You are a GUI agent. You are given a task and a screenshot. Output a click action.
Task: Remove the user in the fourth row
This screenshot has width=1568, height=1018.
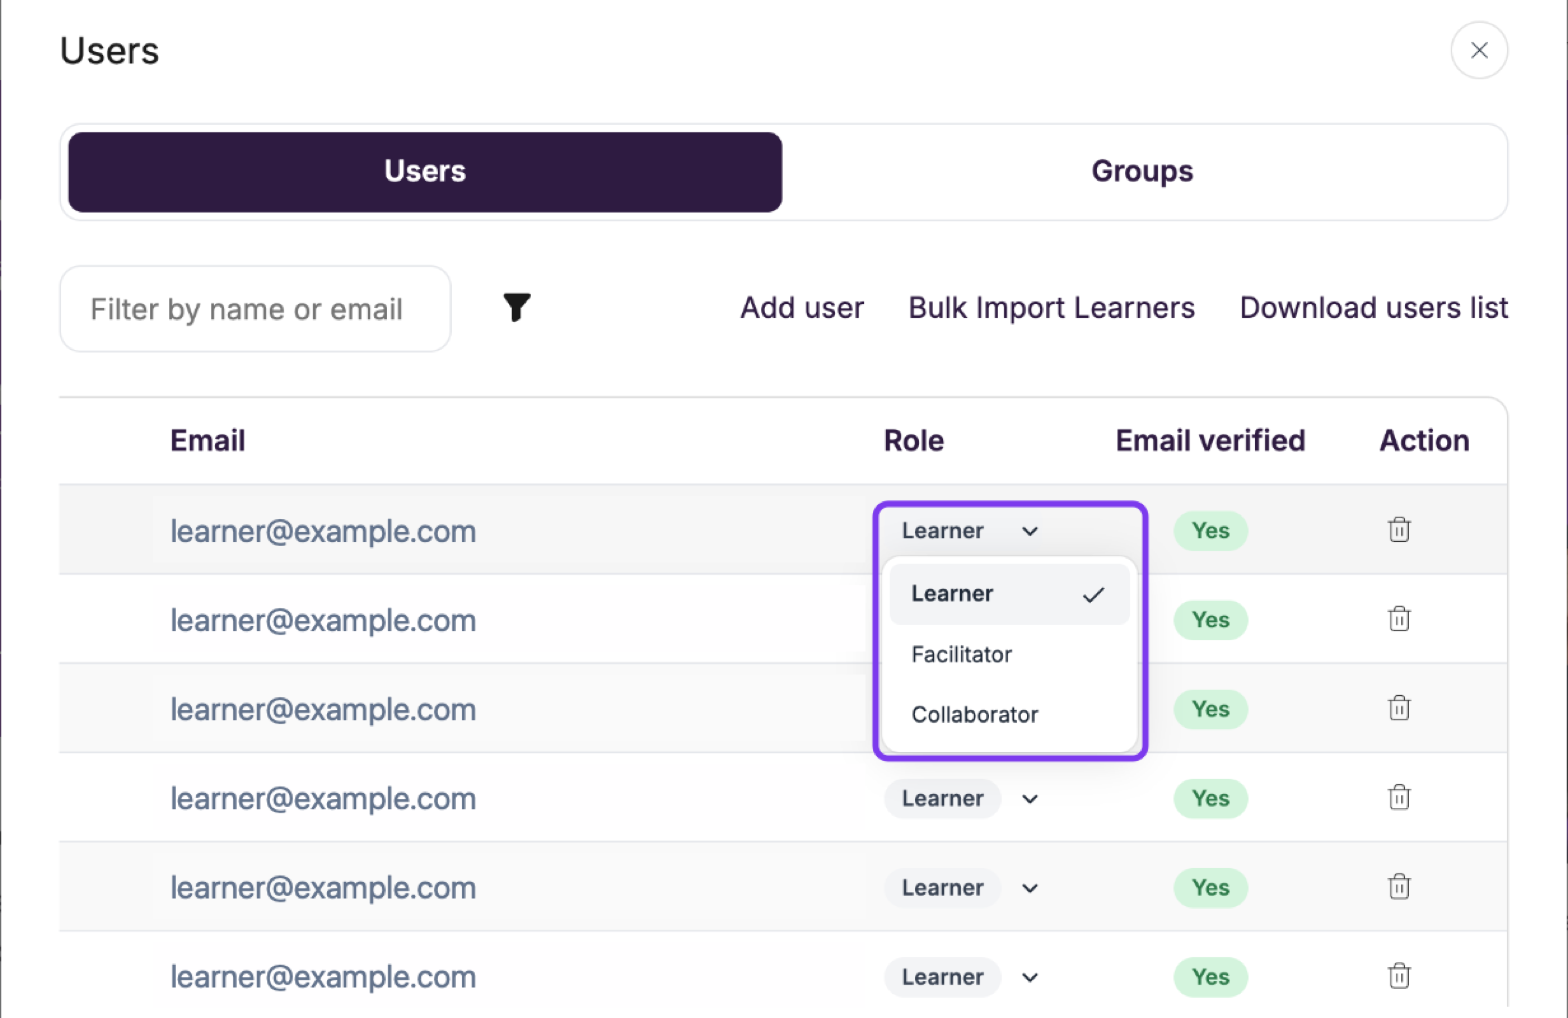pos(1399,797)
